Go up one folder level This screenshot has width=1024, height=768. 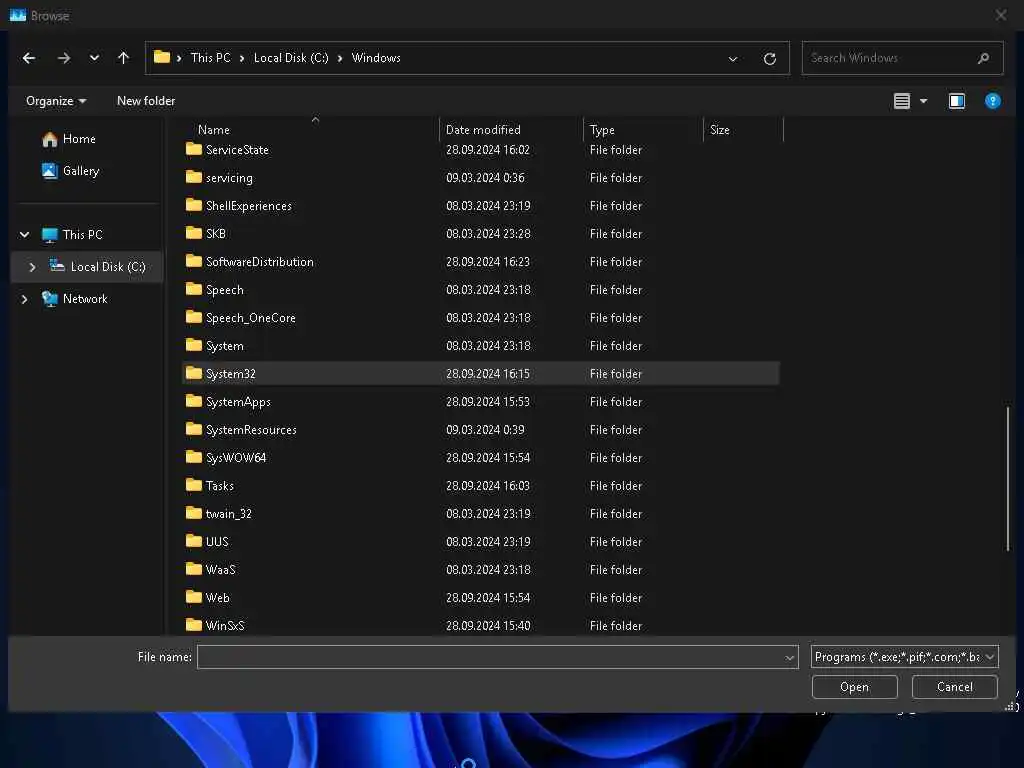click(123, 58)
